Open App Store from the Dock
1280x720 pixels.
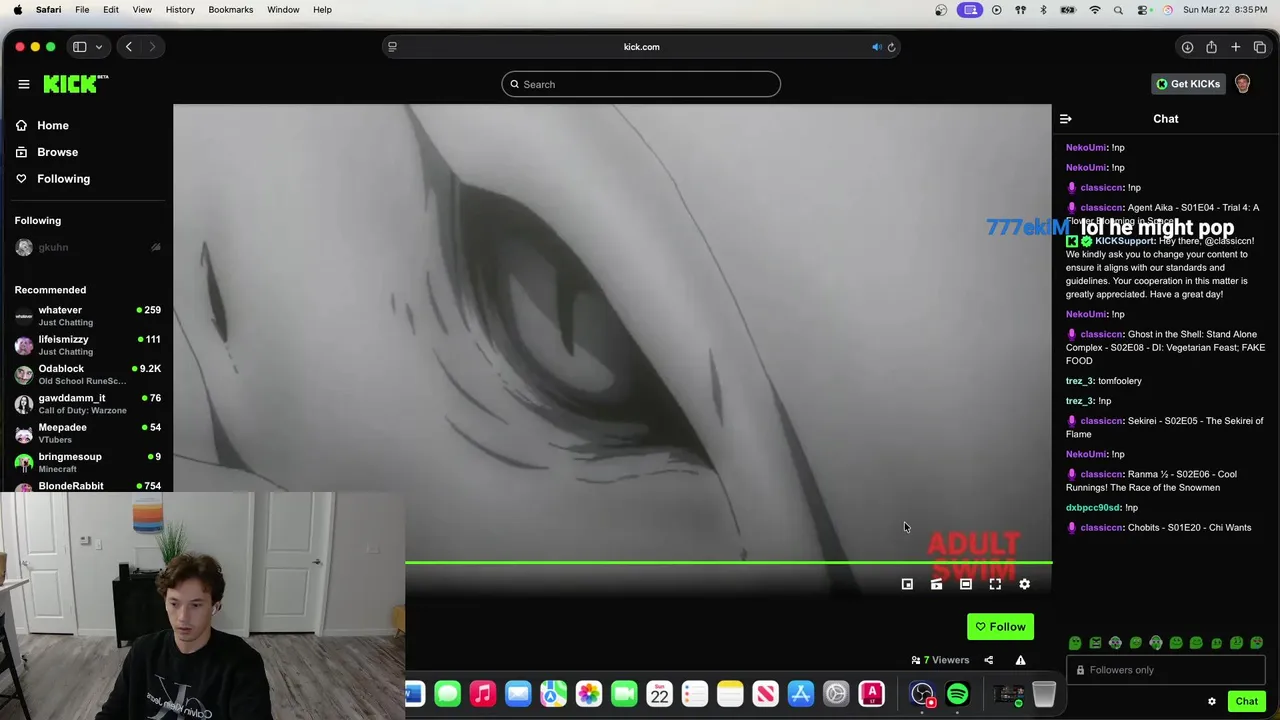801,693
